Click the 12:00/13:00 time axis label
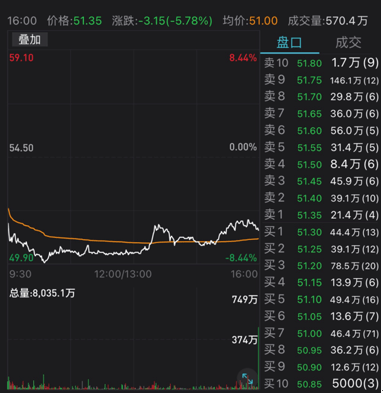 [123, 274]
